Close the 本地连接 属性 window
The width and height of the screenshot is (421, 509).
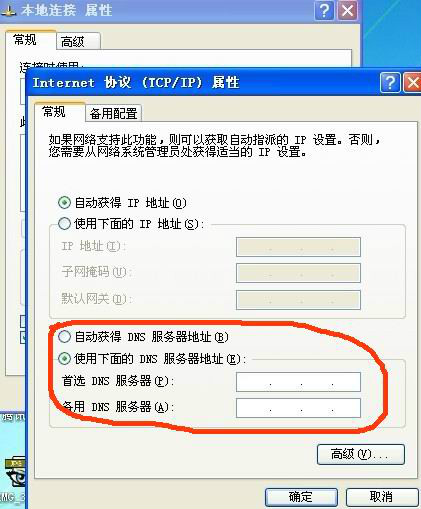point(348,11)
